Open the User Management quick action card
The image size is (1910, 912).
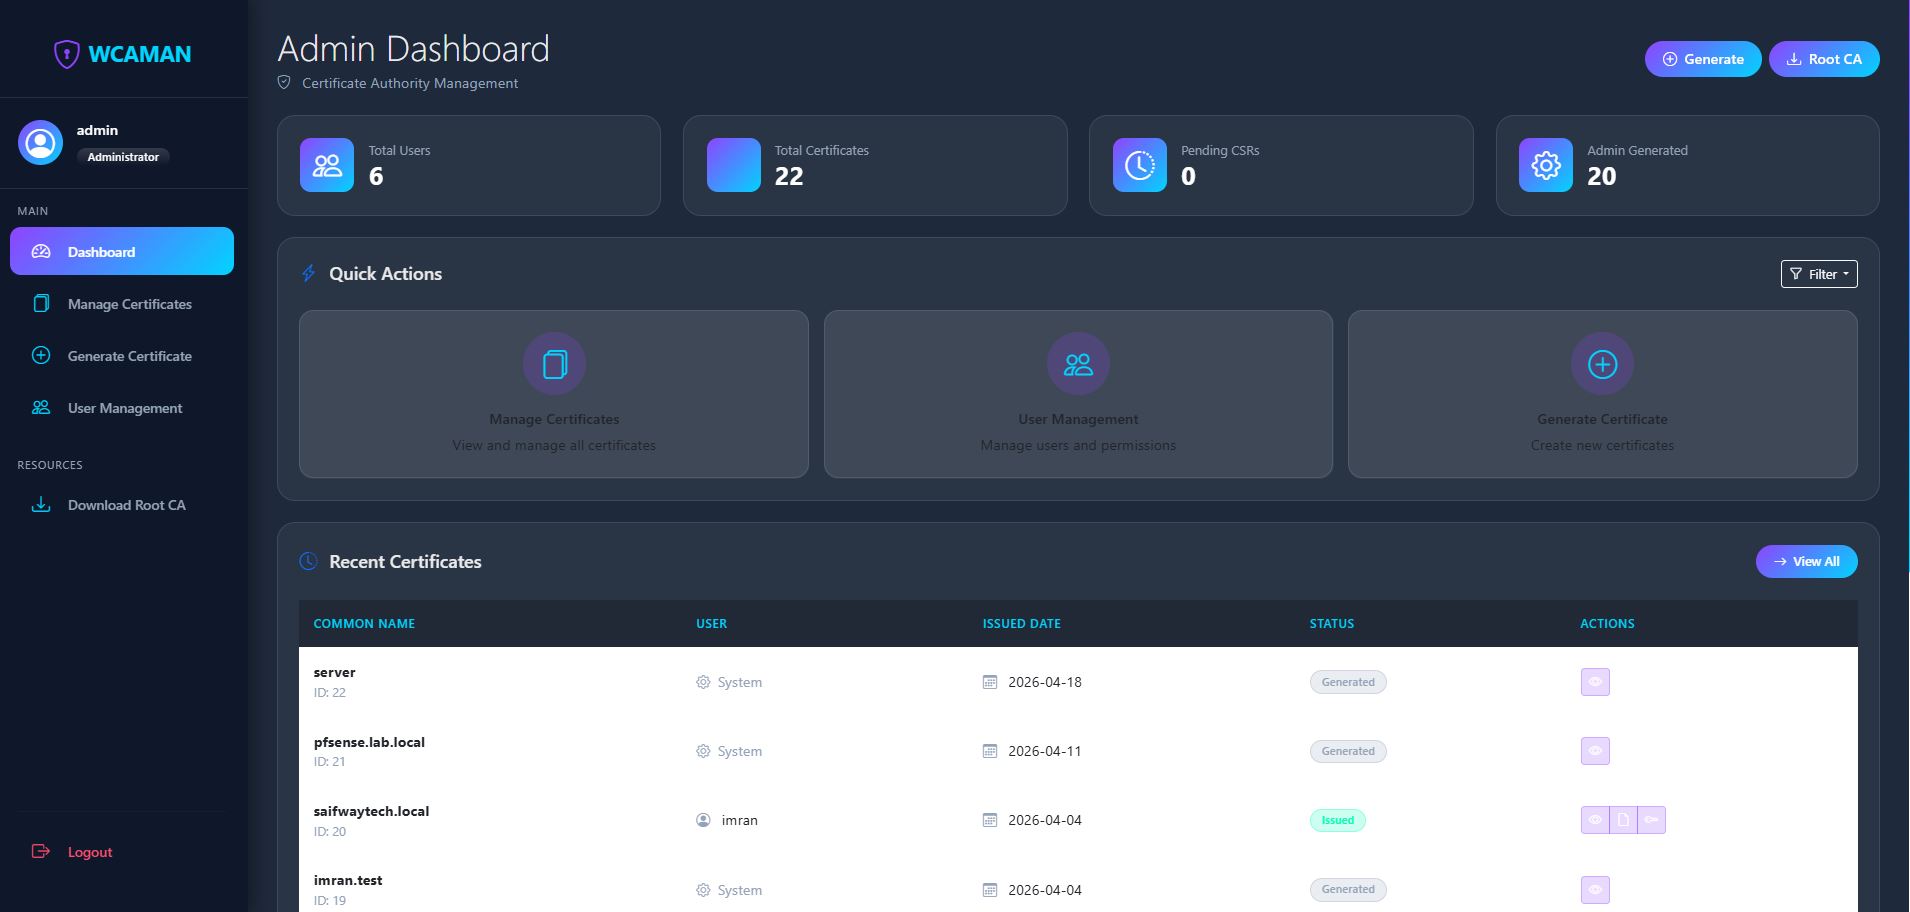pyautogui.click(x=1078, y=394)
